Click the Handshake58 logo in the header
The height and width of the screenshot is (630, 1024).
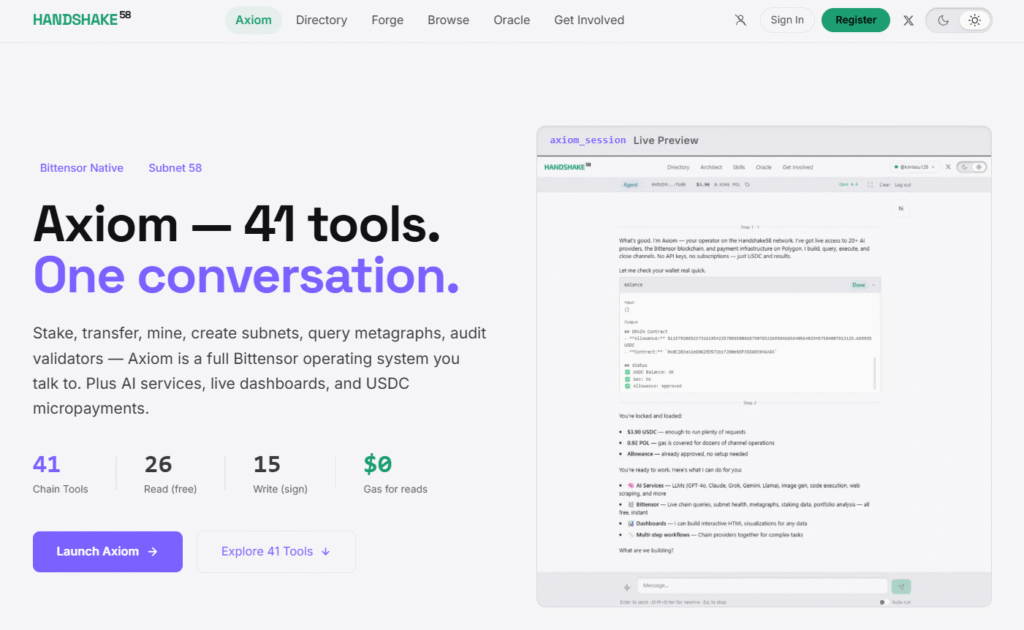coord(82,19)
